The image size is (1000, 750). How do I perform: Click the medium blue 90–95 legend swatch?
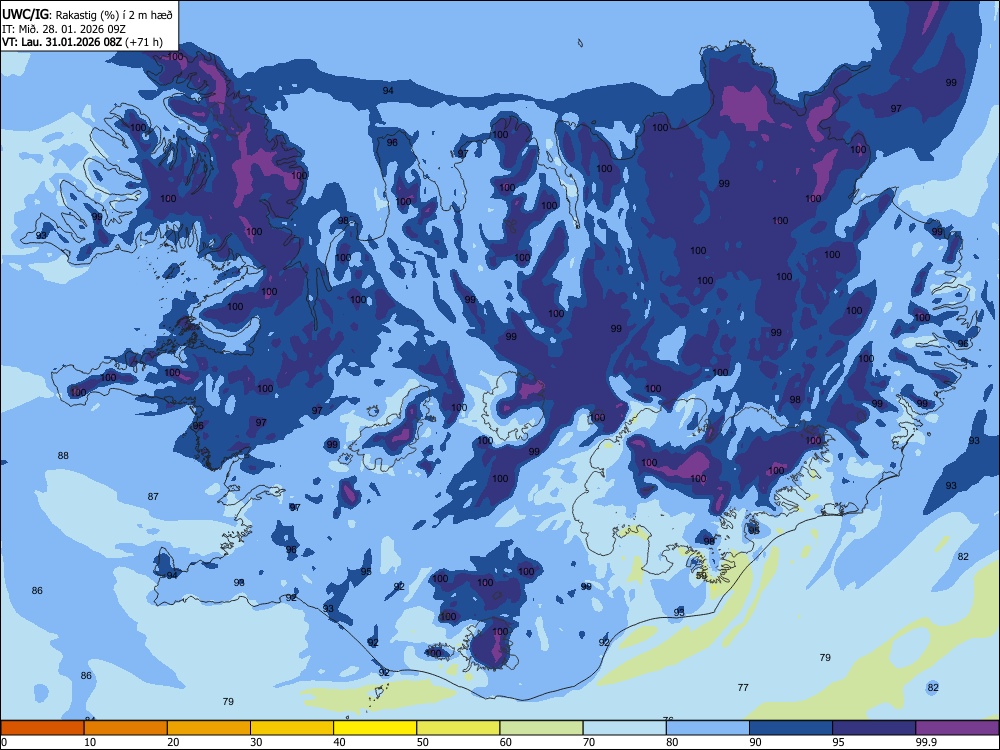[791, 728]
